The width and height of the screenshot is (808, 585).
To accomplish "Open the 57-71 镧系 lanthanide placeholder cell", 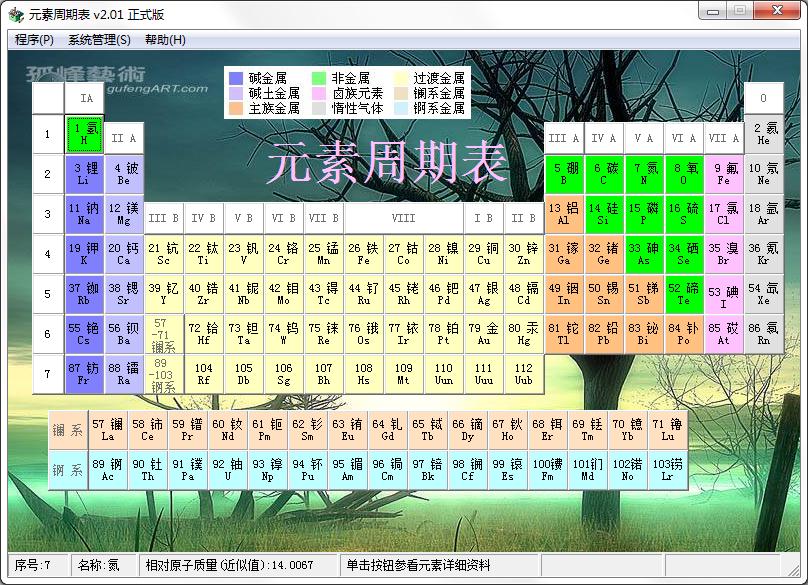I will pos(164,334).
